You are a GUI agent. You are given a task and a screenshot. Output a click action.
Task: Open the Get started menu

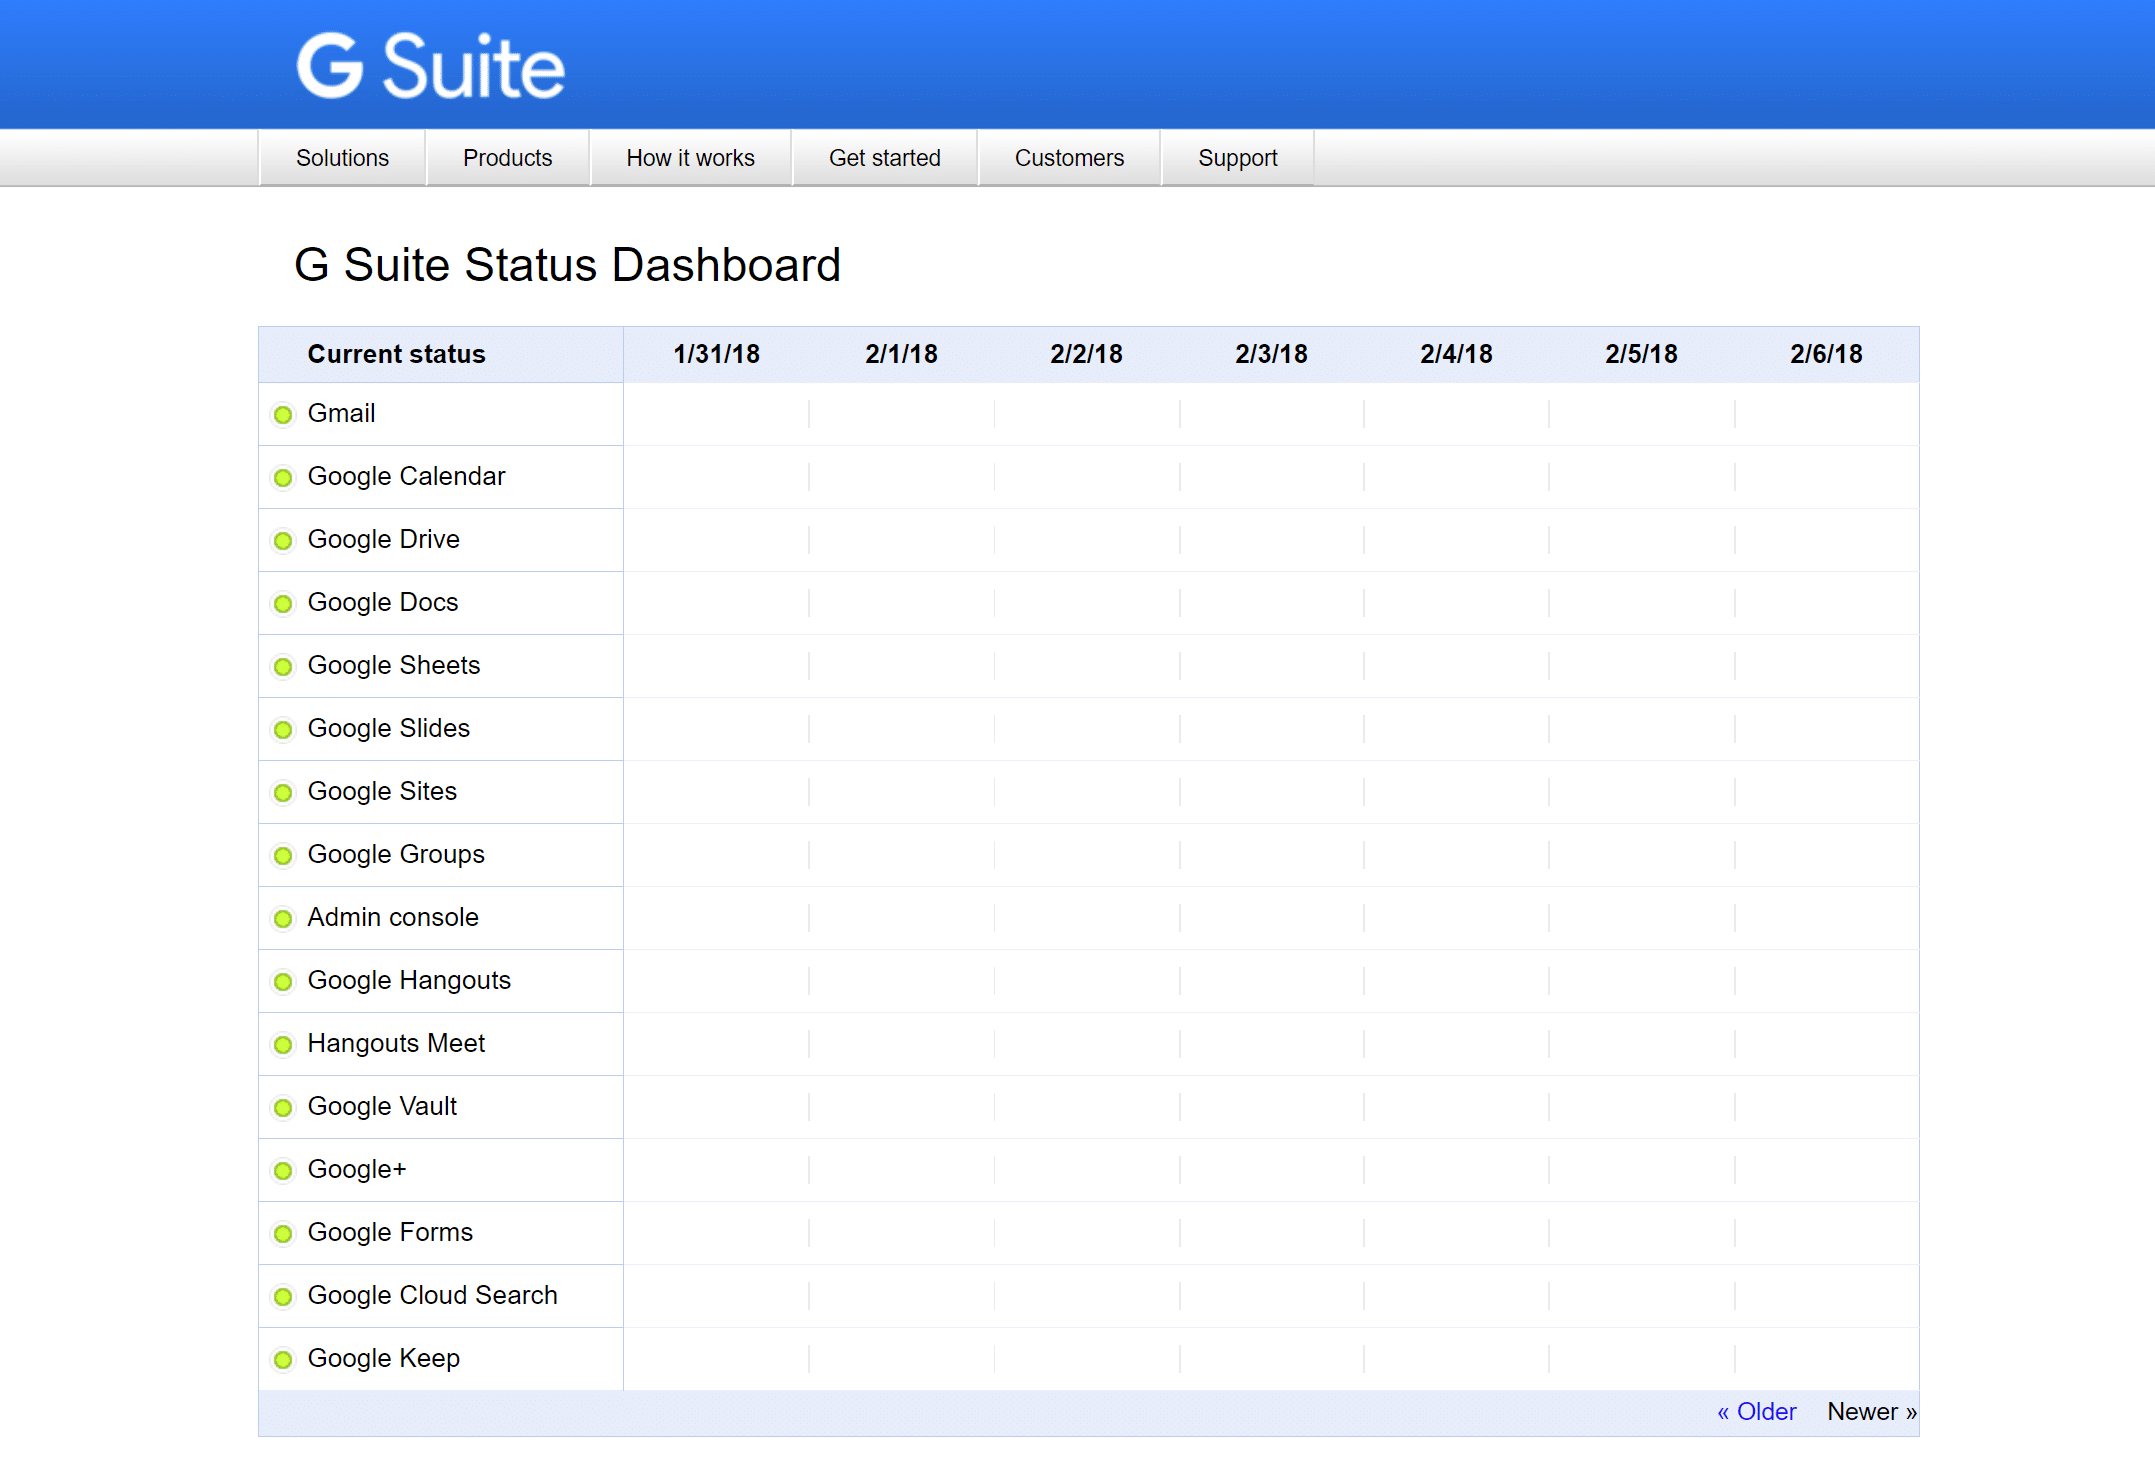(x=884, y=158)
